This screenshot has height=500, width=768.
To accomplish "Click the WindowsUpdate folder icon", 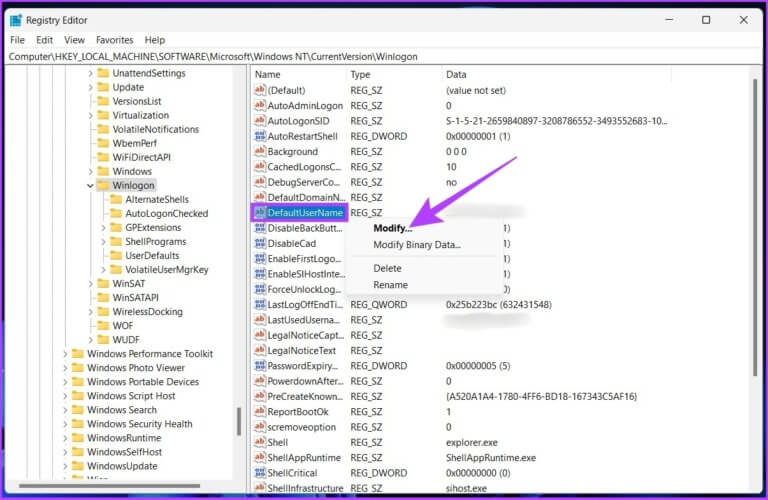I will [x=77, y=466].
